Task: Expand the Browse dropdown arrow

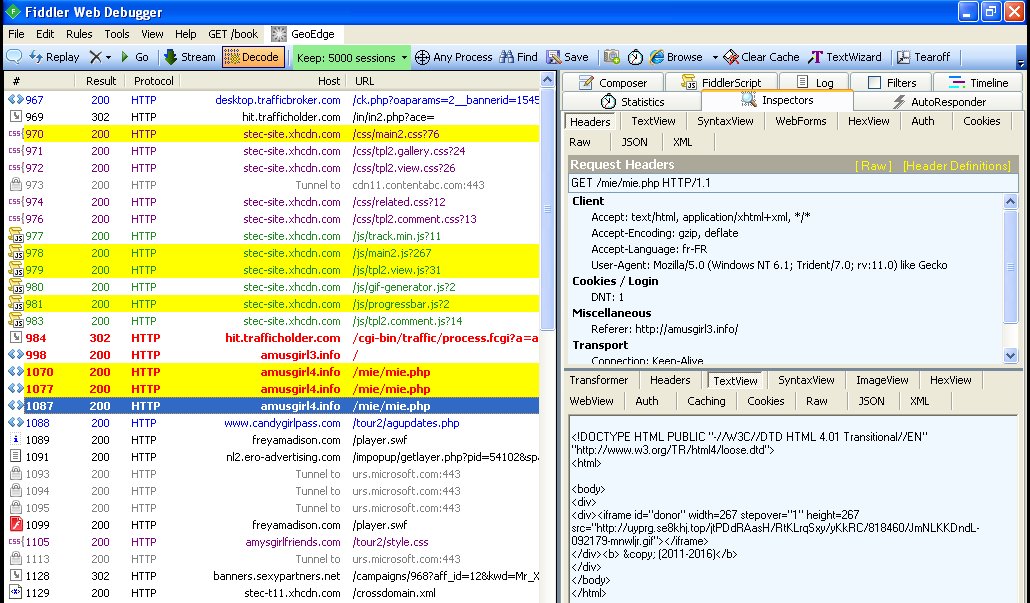Action: [715, 58]
